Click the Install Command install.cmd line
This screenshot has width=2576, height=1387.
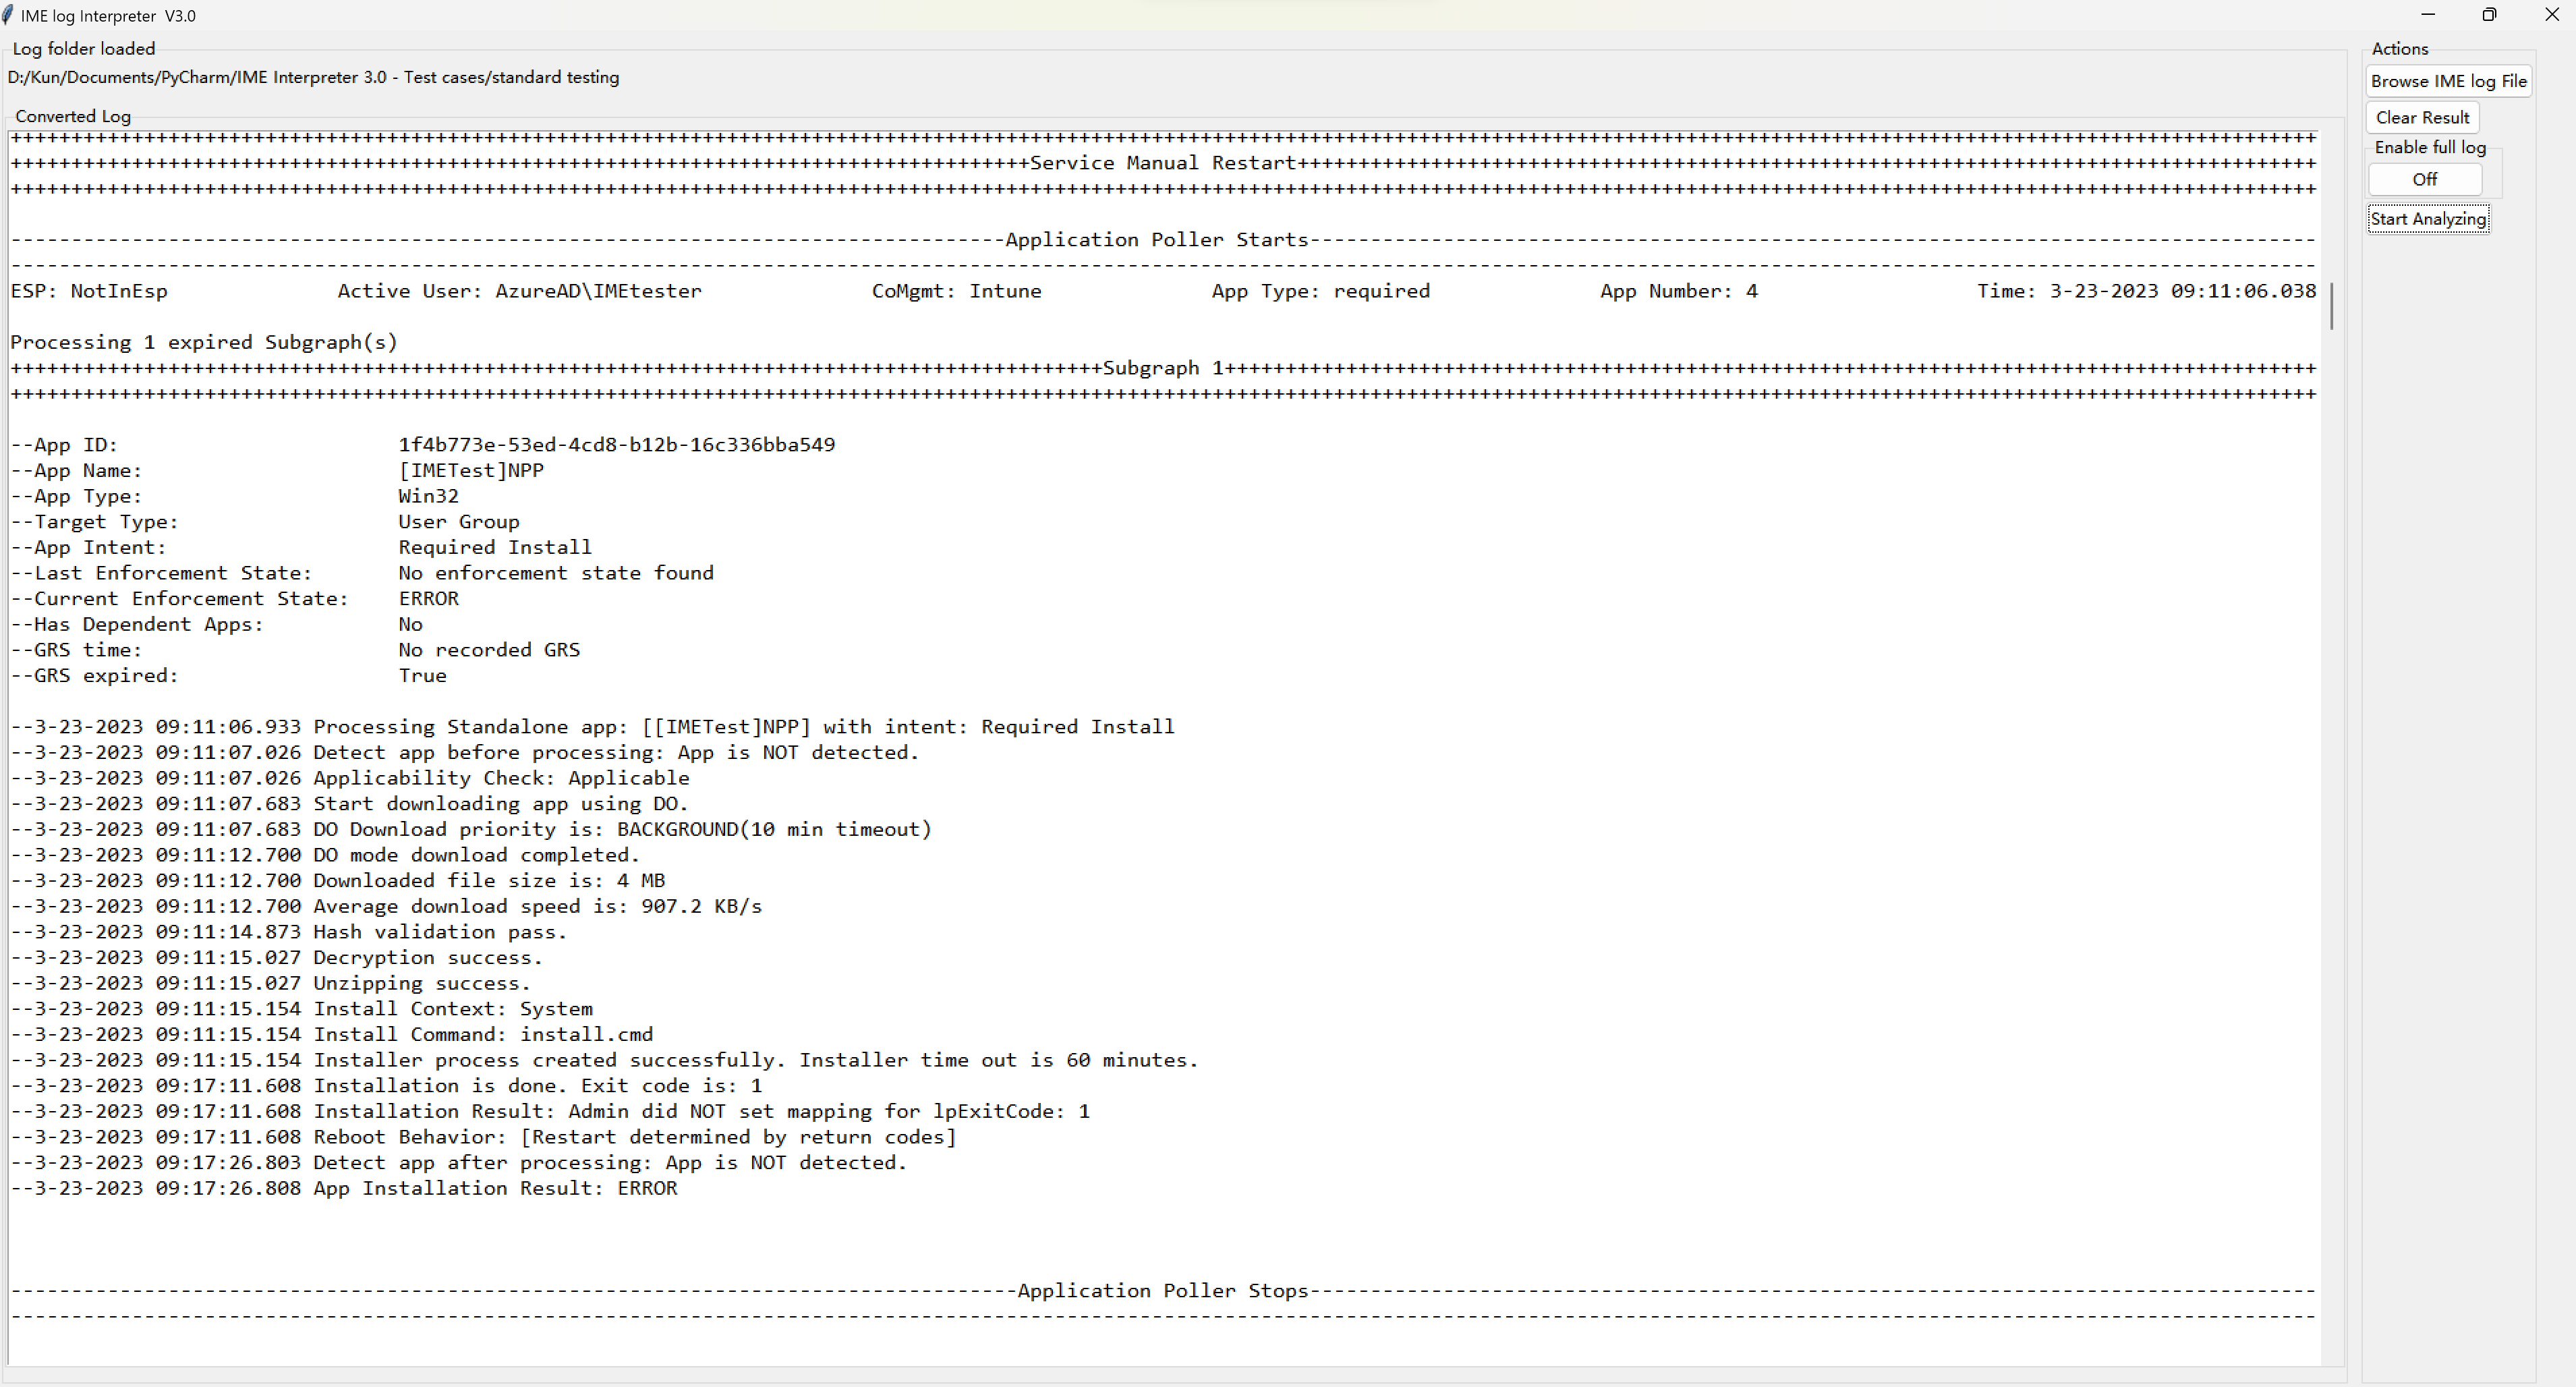[331, 1034]
